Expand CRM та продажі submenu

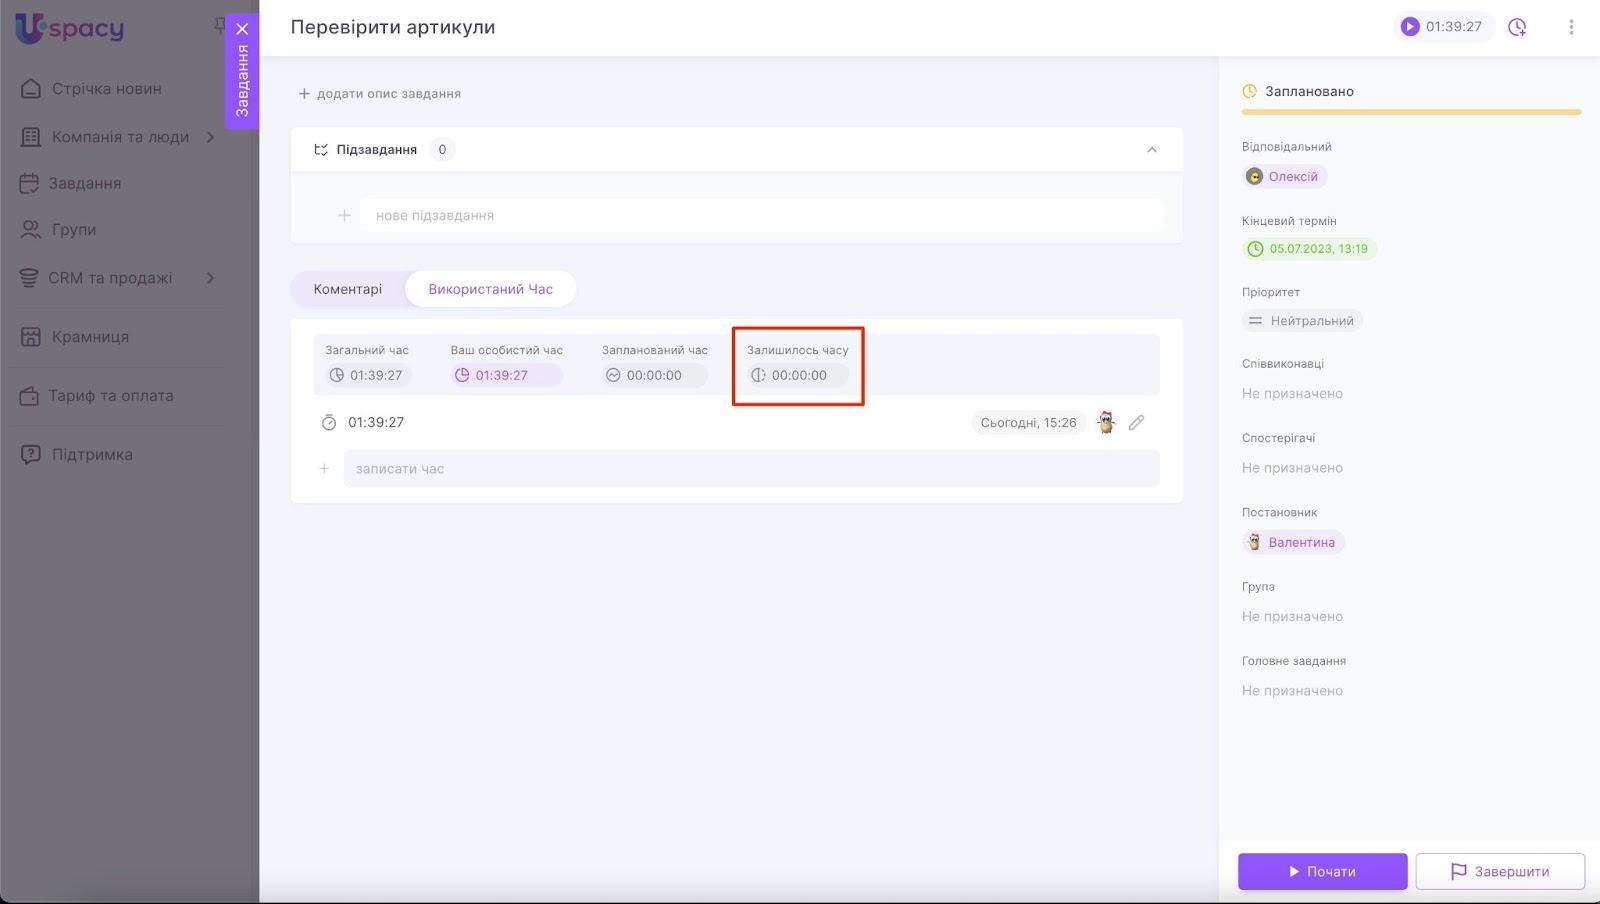[x=210, y=278]
